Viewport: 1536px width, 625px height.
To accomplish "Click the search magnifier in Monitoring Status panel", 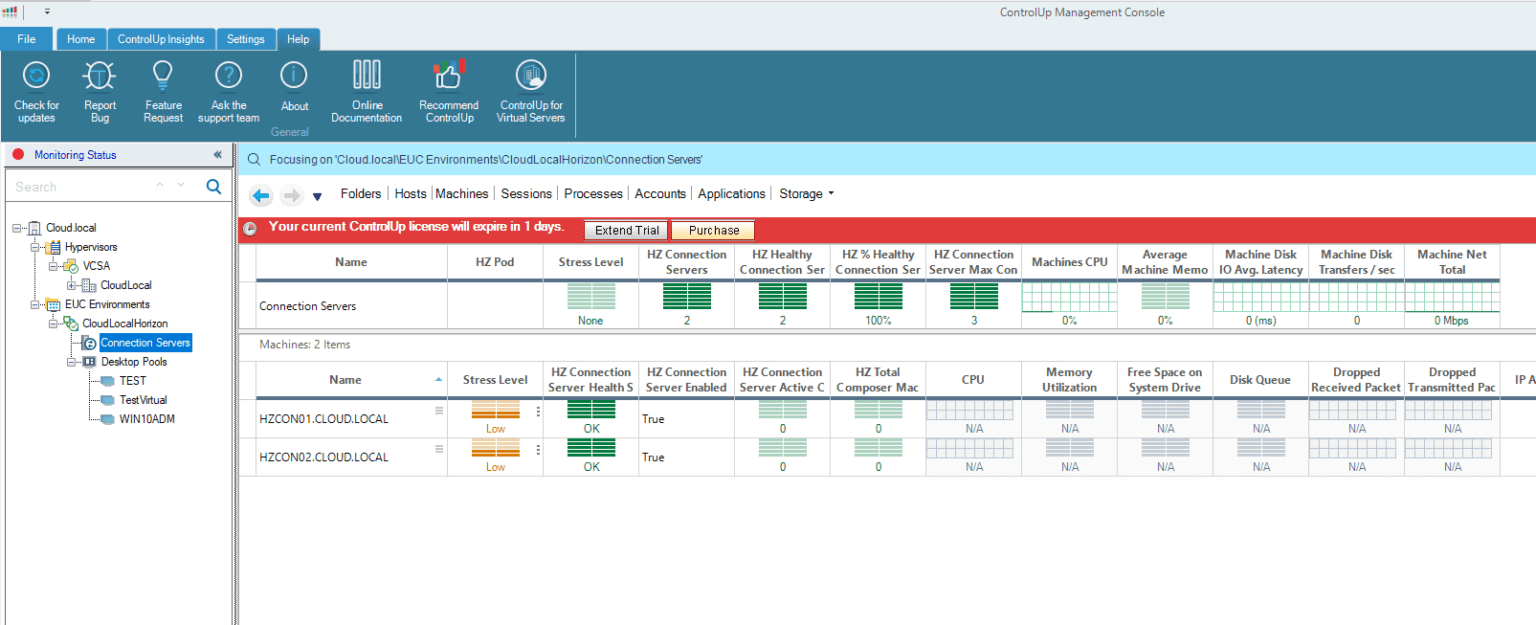I will (x=212, y=186).
